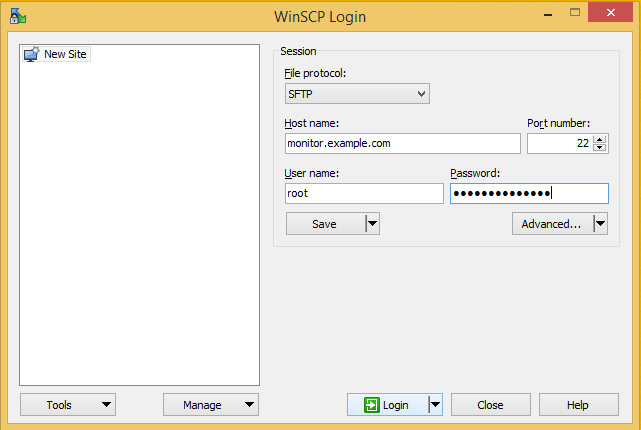
Task: Click the green Login arrow icon
Action: click(372, 405)
